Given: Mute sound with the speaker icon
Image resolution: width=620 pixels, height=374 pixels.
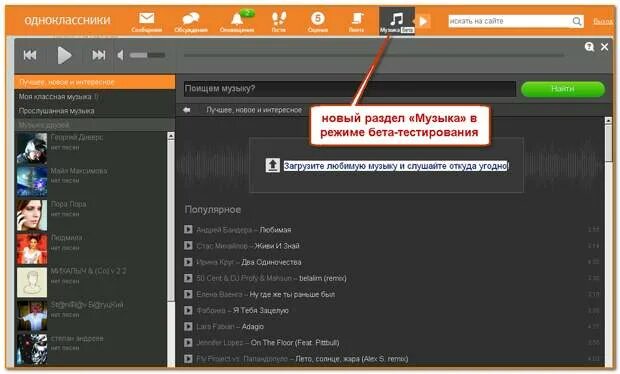Looking at the screenshot, I should click(x=121, y=55).
